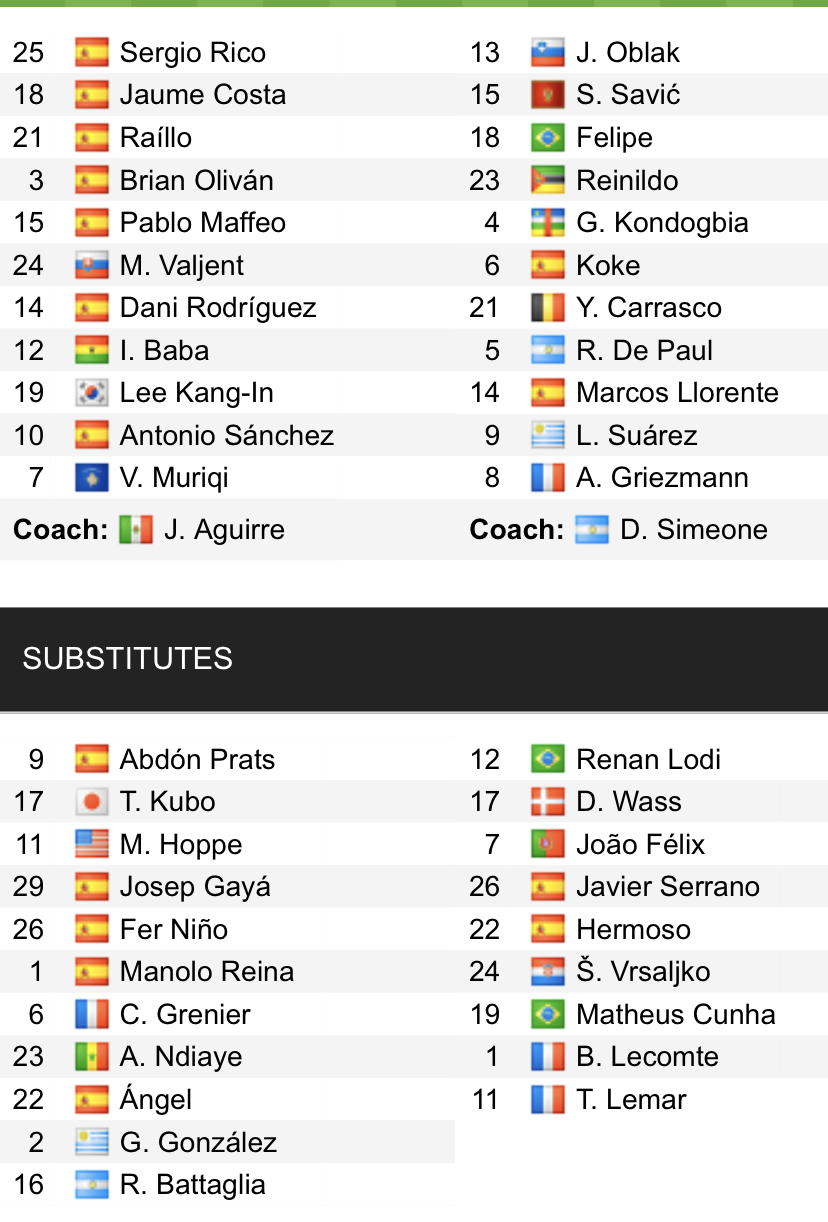Image resolution: width=828 pixels, height=1222 pixels.
Task: Select L. Suárez in the lineup
Action: pos(636,436)
